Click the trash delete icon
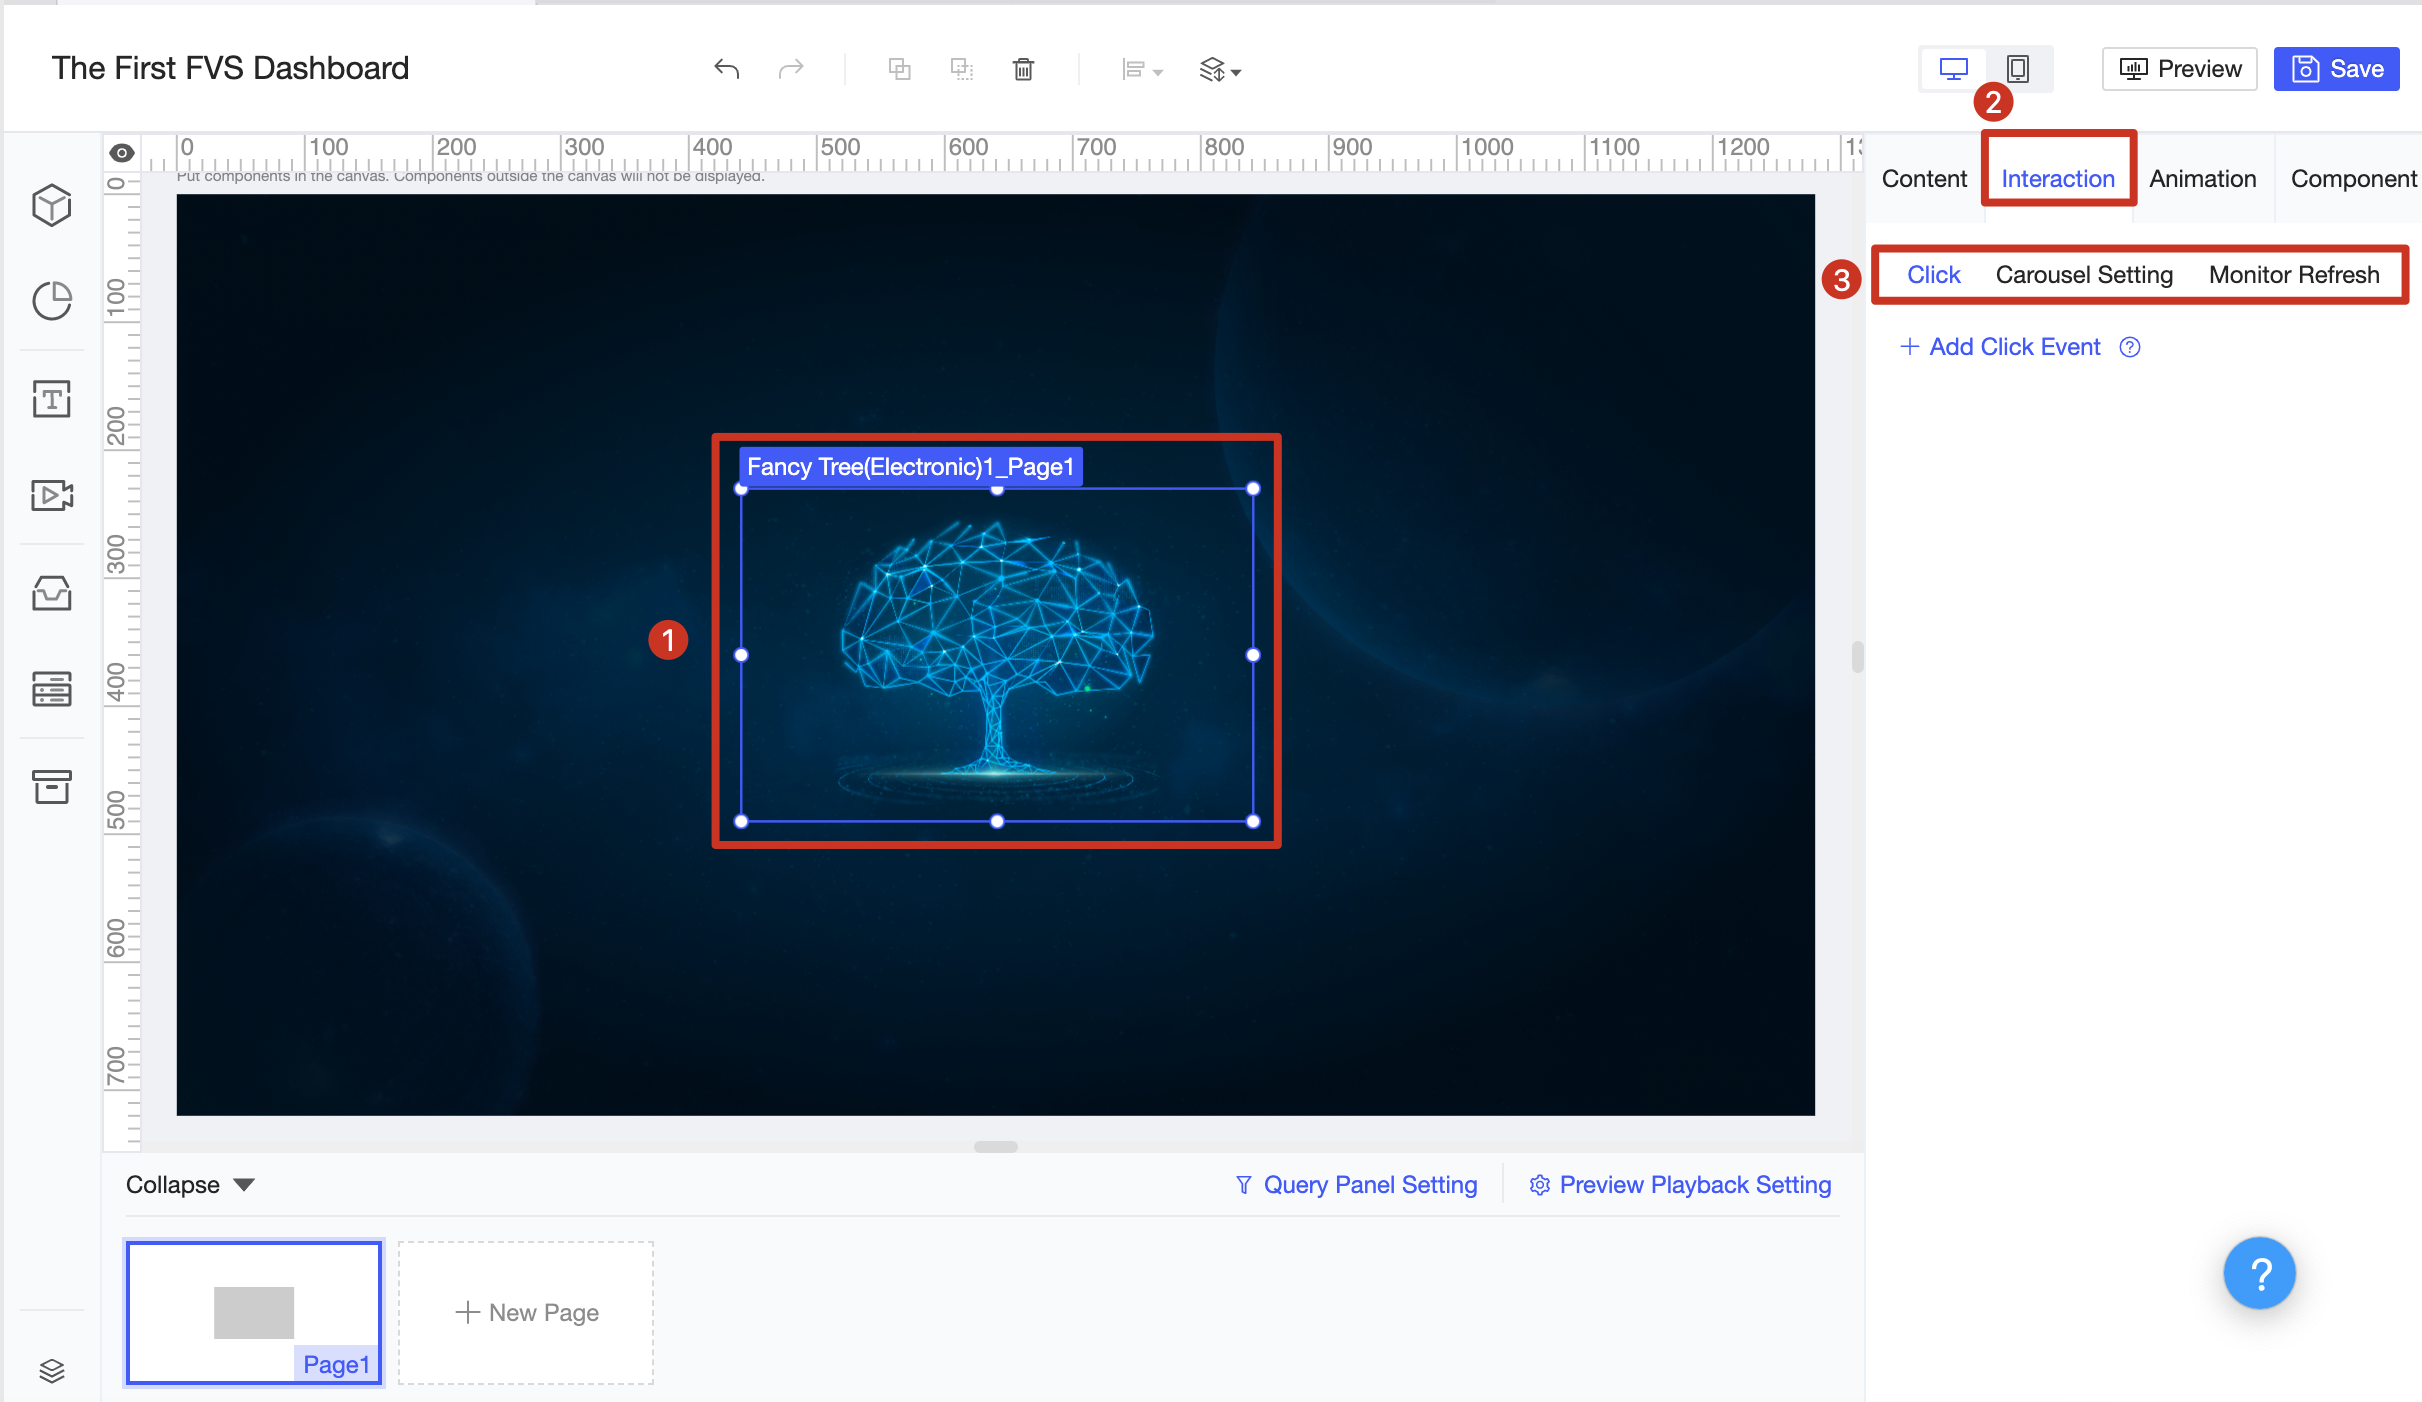 click(1023, 69)
